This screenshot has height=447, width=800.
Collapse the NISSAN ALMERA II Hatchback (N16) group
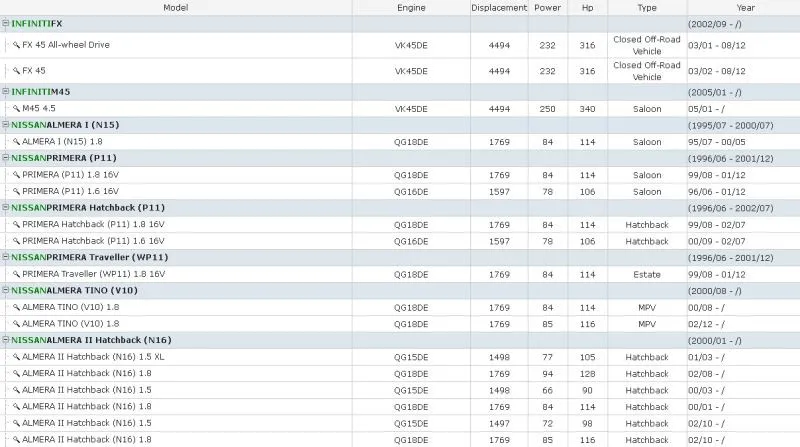coord(6,339)
